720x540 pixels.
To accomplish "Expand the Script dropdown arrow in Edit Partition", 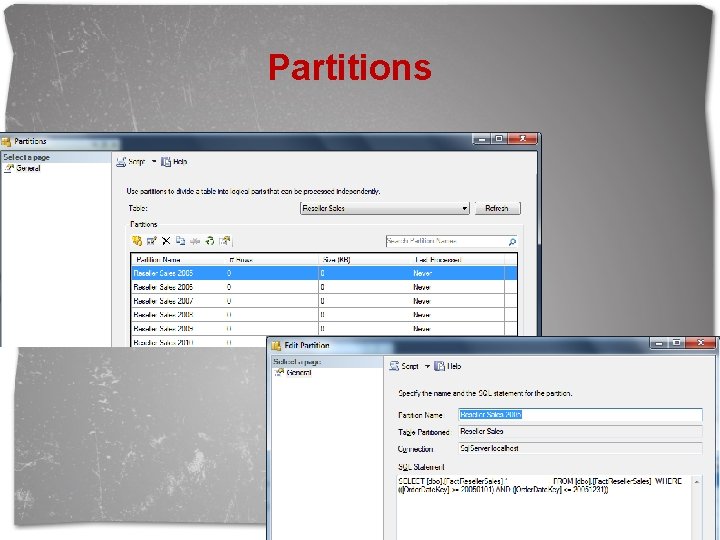I will pyautogui.click(x=427, y=366).
